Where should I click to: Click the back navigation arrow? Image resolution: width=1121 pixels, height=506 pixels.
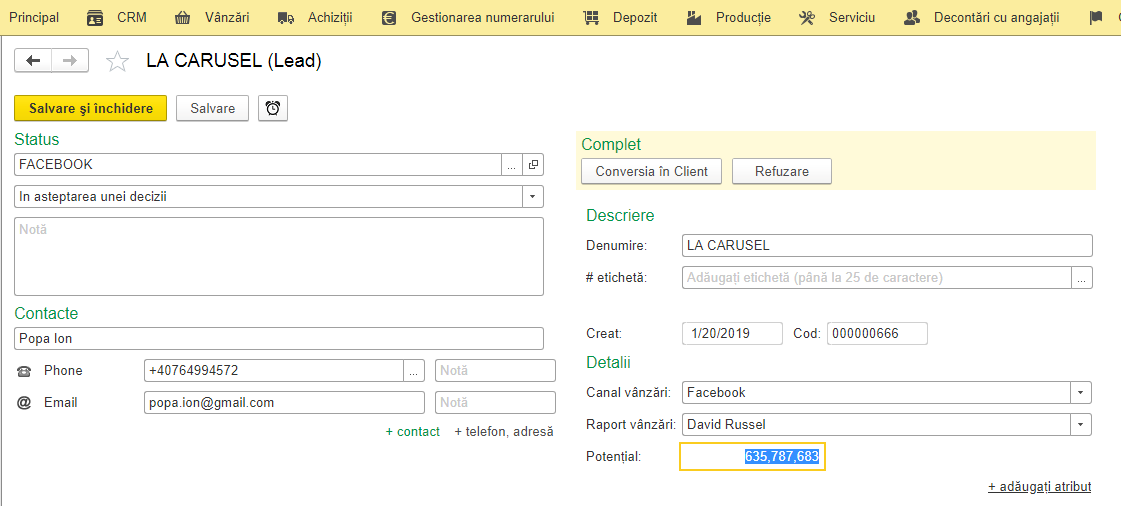33,61
